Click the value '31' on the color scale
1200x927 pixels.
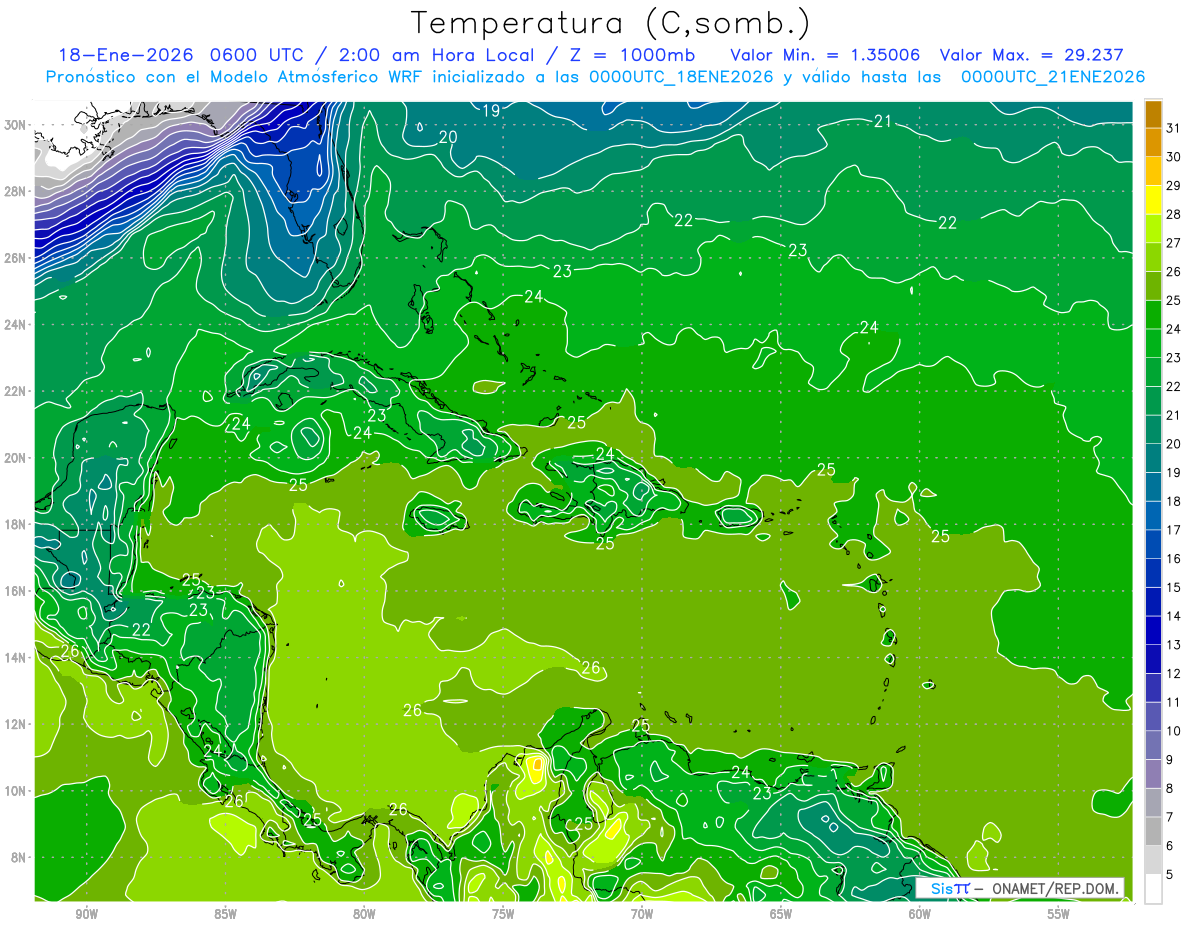[1174, 128]
